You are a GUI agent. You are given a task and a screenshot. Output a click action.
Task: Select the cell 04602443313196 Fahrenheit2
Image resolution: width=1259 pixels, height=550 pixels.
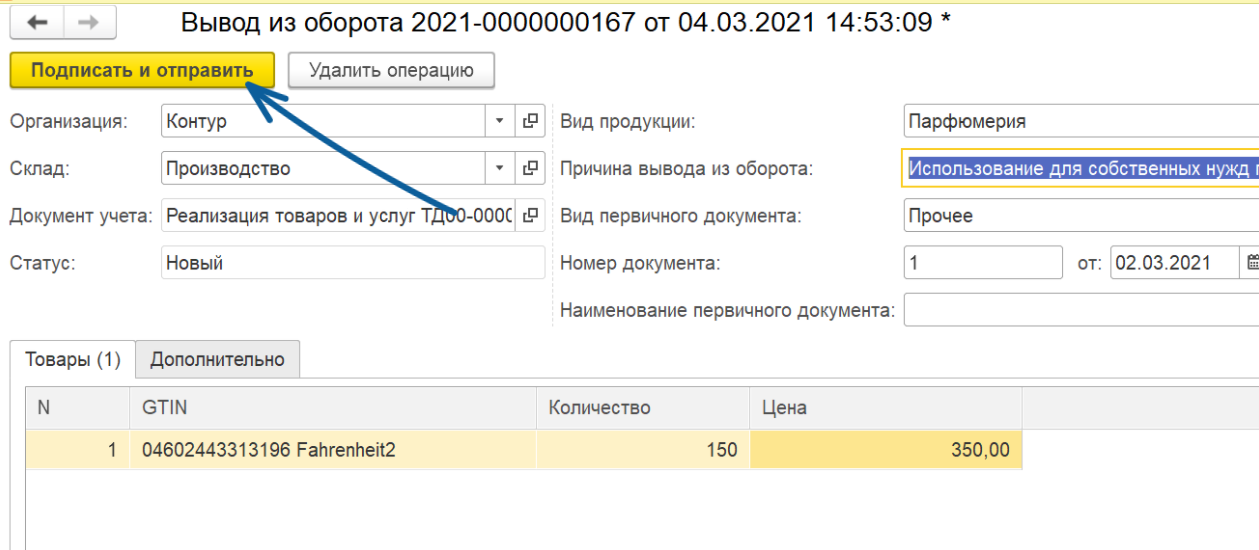click(333, 450)
